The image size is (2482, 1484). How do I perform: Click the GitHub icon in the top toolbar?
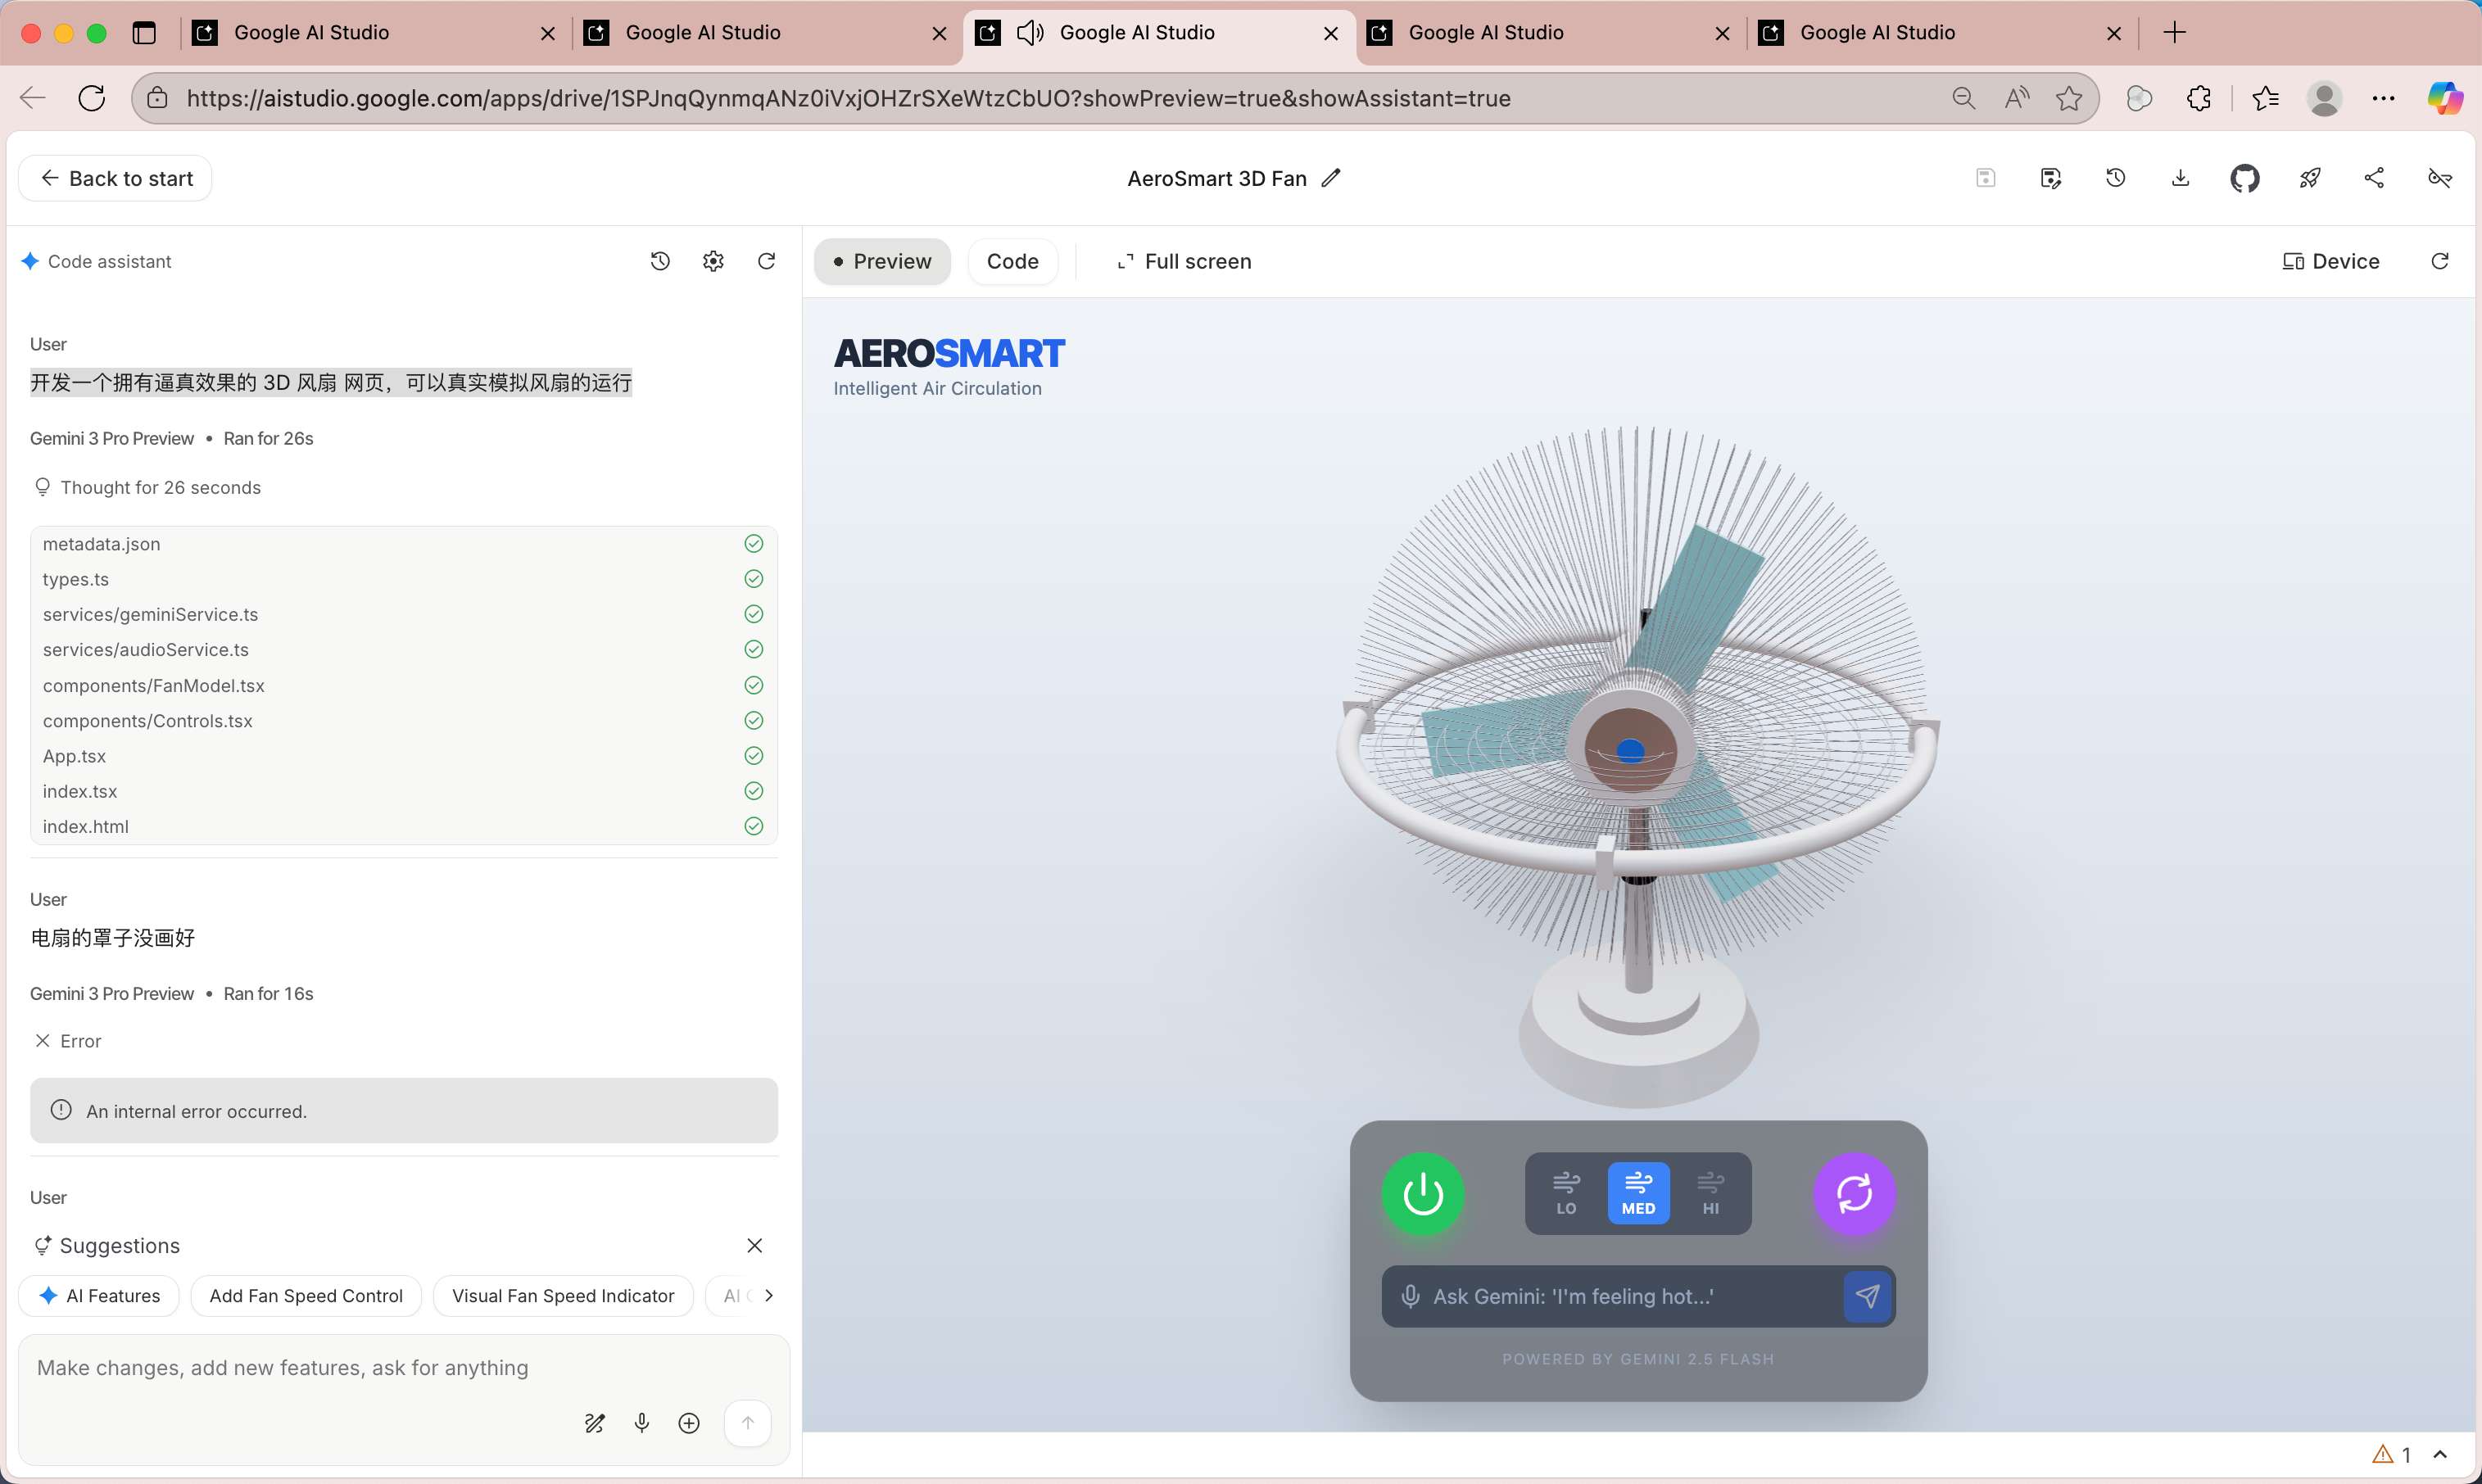pyautogui.click(x=2244, y=178)
